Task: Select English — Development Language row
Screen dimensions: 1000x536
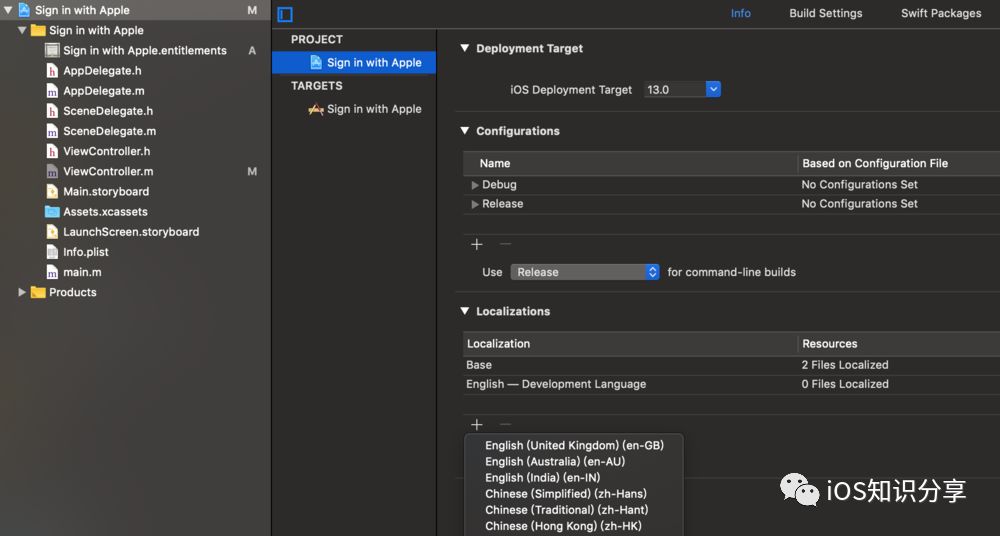Action: click(732, 384)
